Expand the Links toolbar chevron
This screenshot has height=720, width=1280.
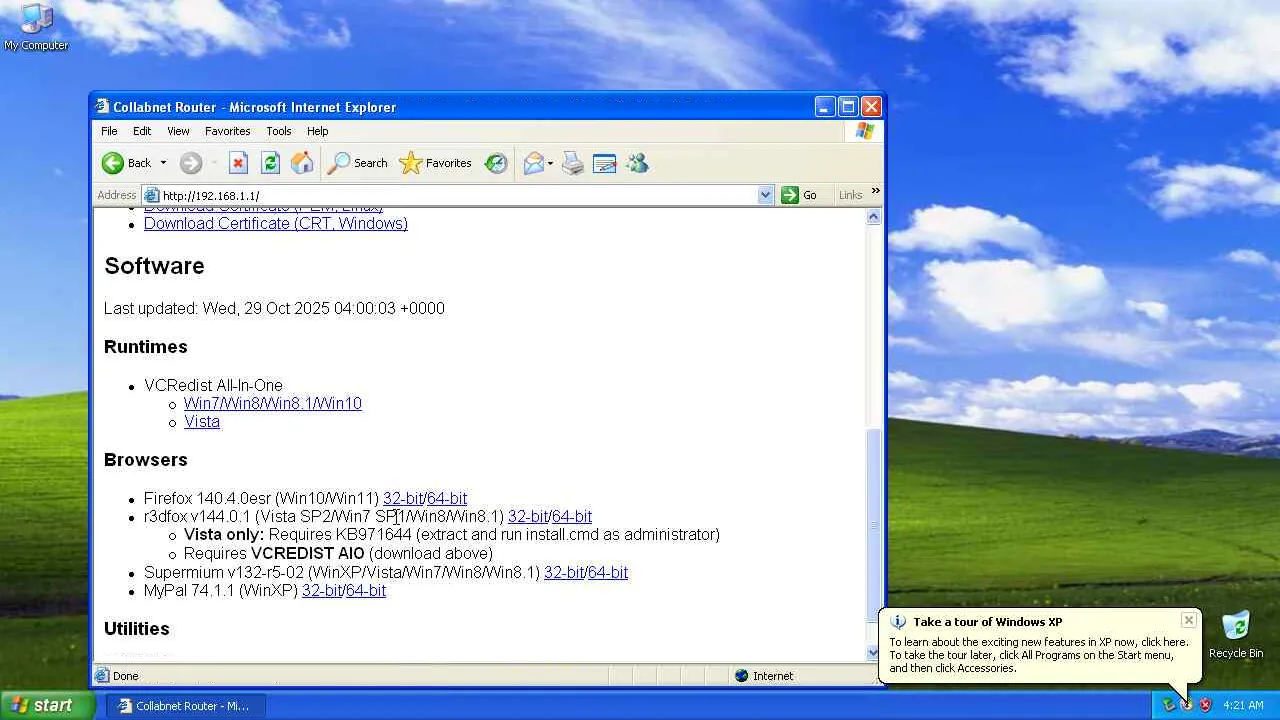pyautogui.click(x=875, y=191)
